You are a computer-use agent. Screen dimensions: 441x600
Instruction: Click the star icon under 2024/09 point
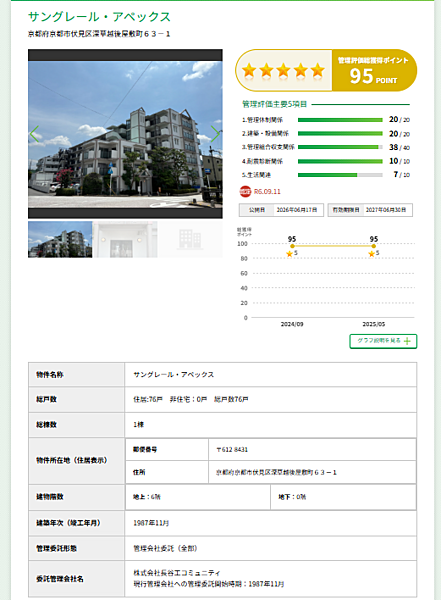tap(289, 254)
